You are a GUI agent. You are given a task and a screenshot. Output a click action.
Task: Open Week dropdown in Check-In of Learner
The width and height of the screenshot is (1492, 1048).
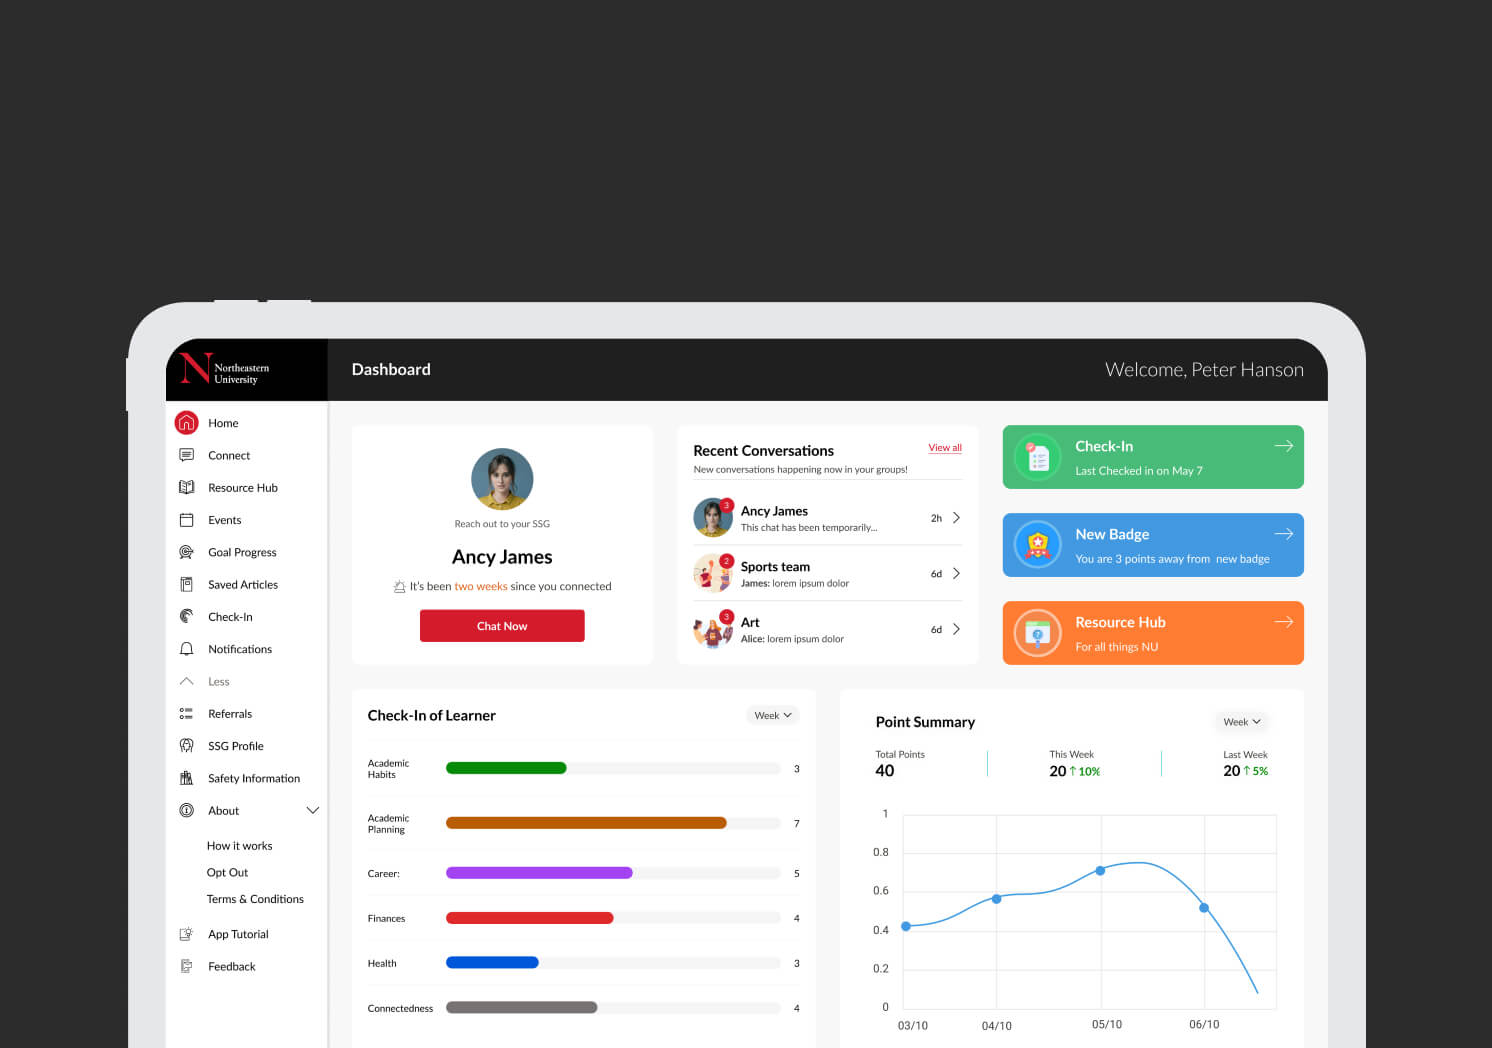[x=773, y=715]
